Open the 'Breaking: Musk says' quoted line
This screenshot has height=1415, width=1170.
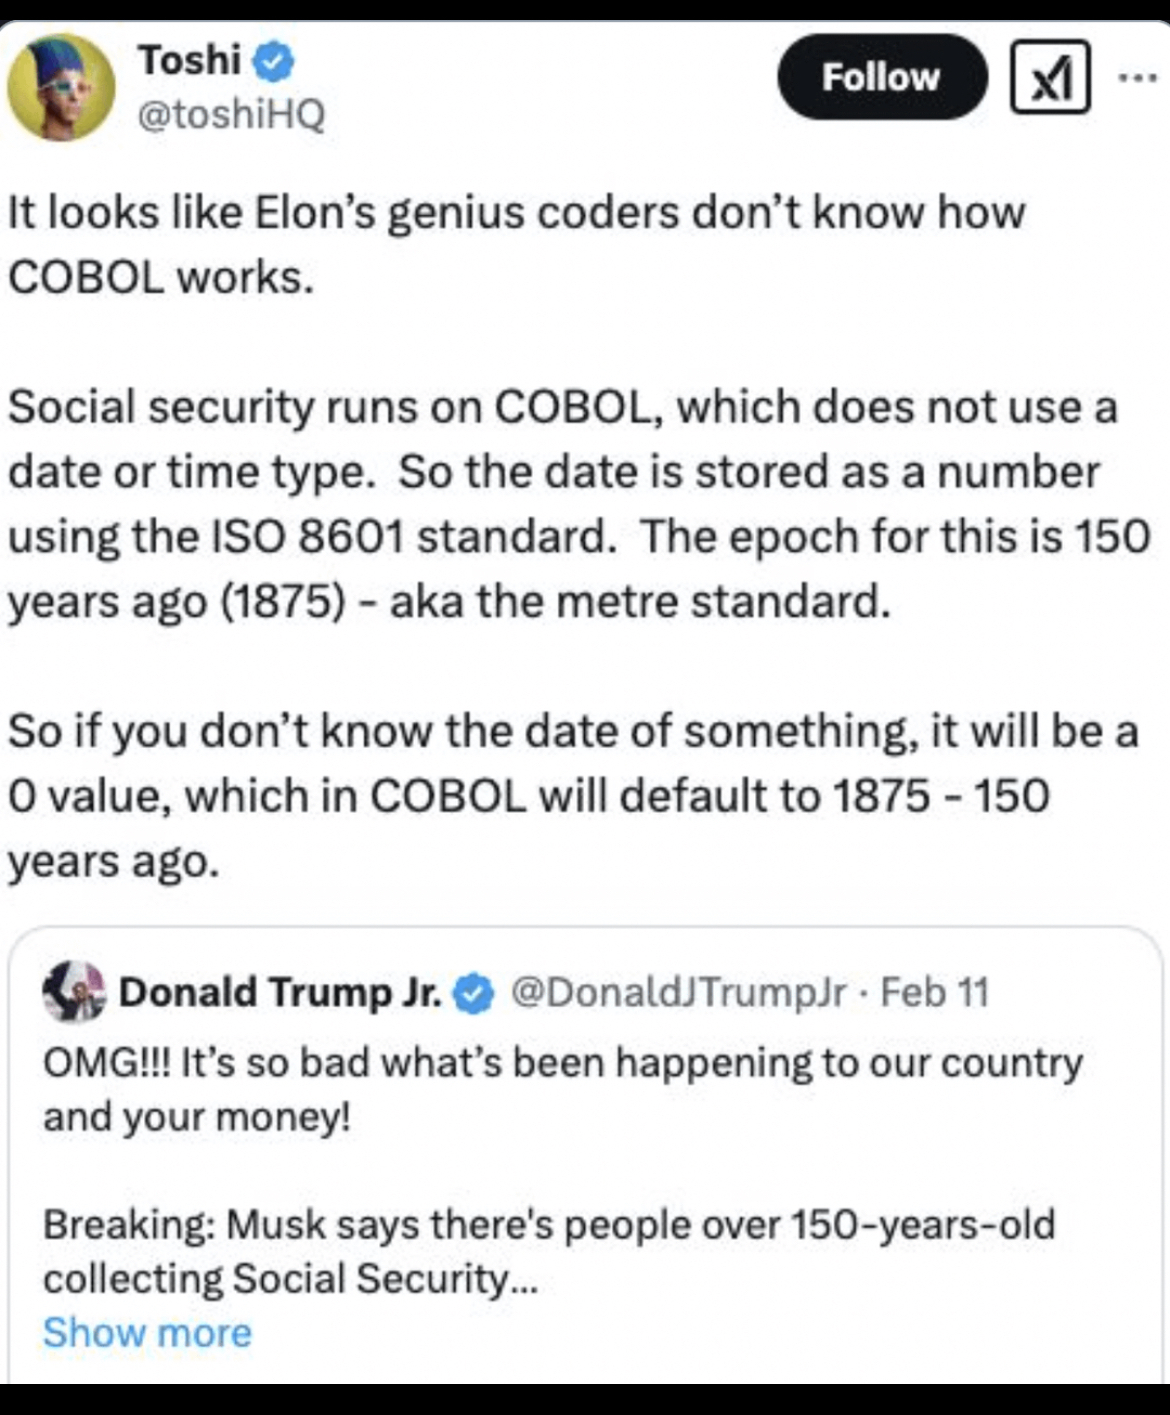point(549,1251)
